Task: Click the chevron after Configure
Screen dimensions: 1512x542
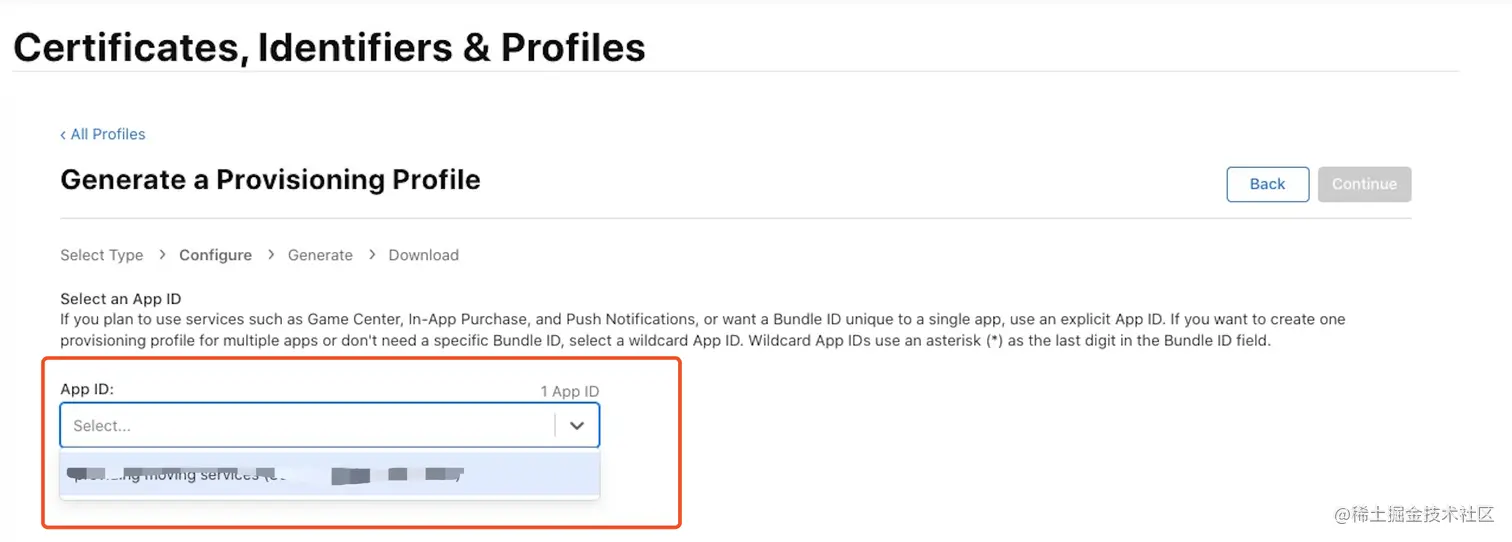Action: (x=271, y=255)
